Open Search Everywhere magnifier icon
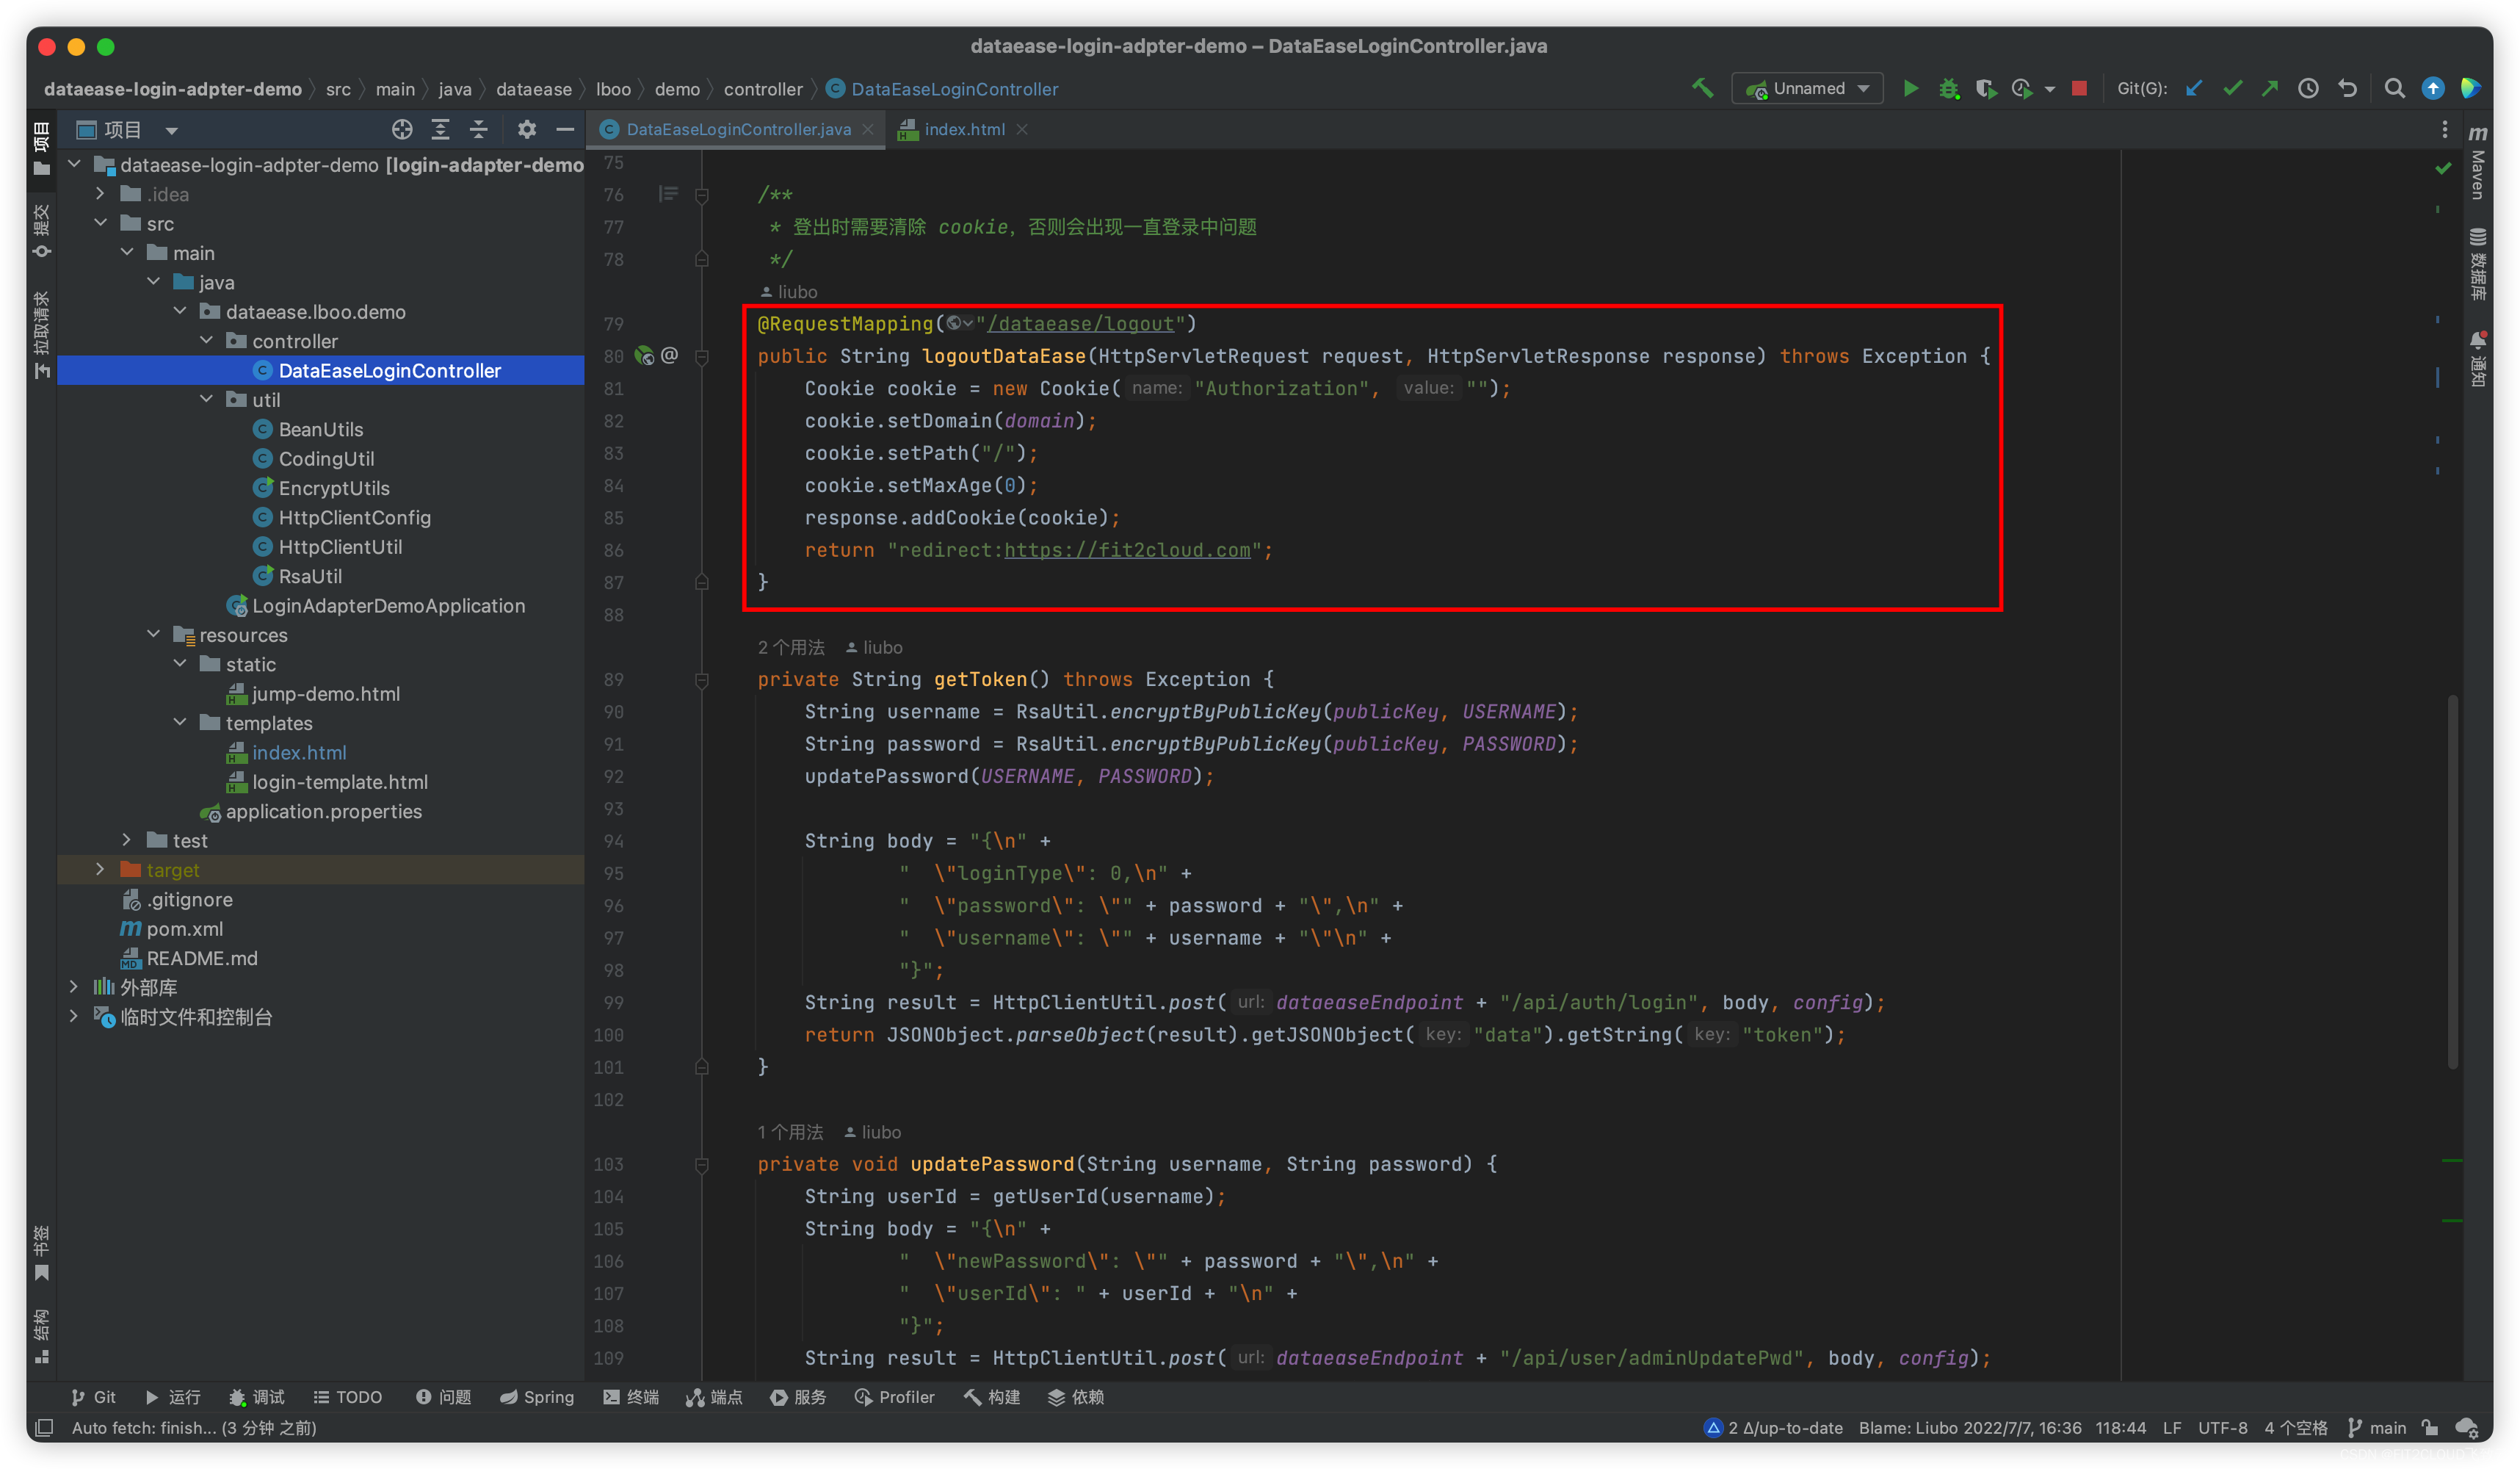 [2395, 89]
